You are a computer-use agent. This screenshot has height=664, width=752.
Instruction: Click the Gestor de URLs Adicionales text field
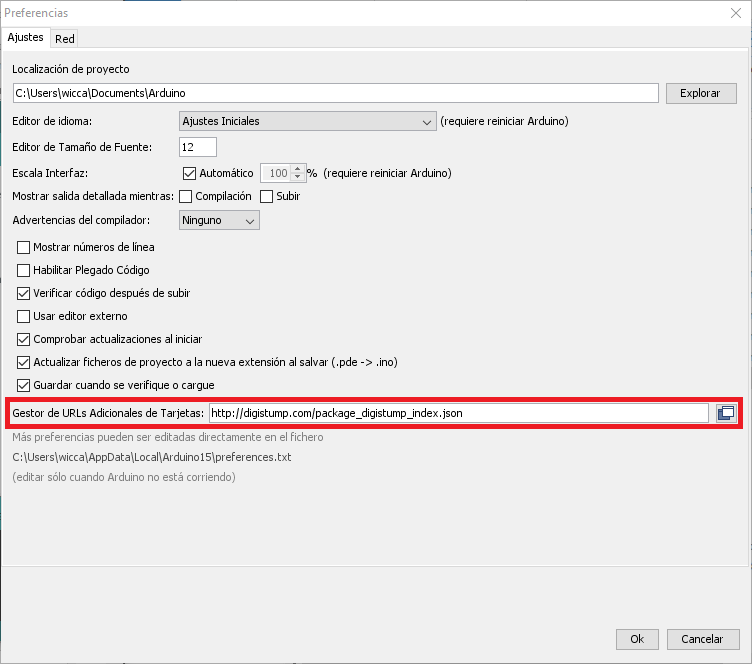(459, 412)
